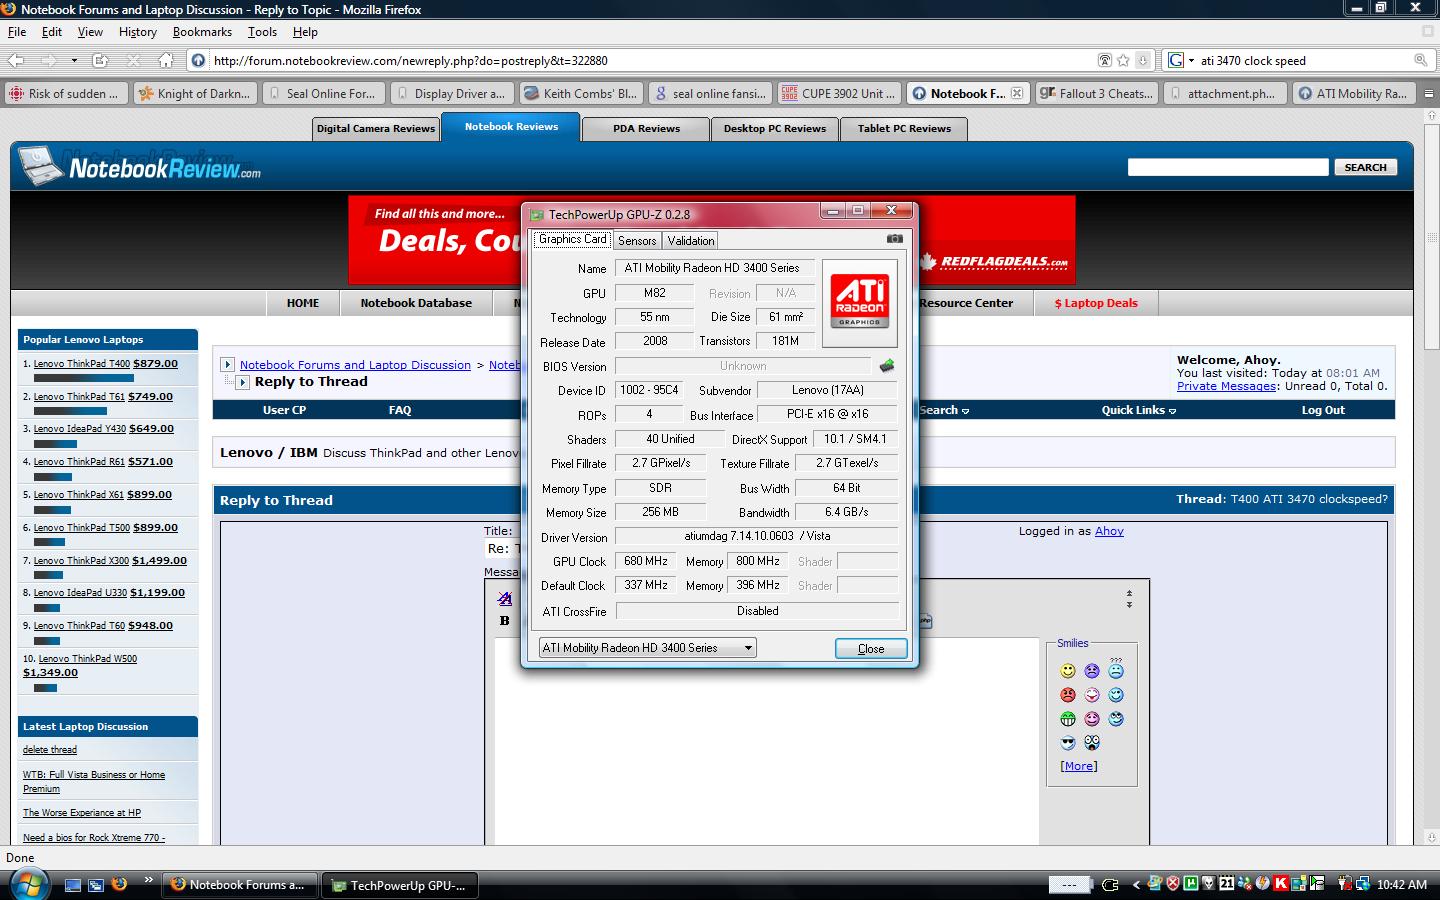
Task: Reload the page in Firefox
Action: (x=99, y=60)
